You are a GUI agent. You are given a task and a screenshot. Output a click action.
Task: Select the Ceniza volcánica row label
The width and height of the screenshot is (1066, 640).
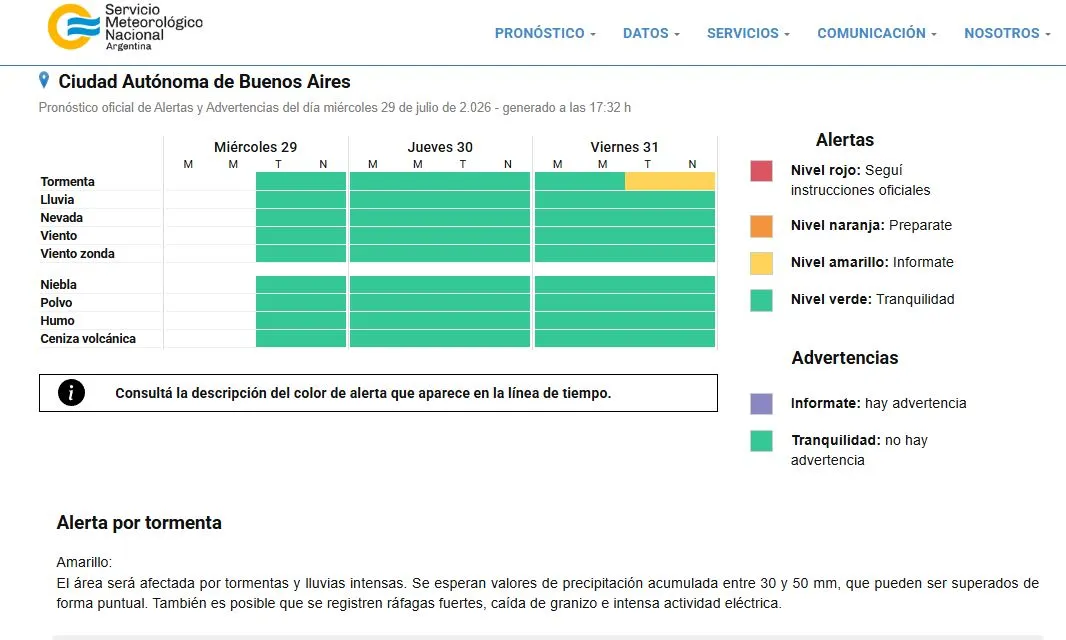(88, 339)
